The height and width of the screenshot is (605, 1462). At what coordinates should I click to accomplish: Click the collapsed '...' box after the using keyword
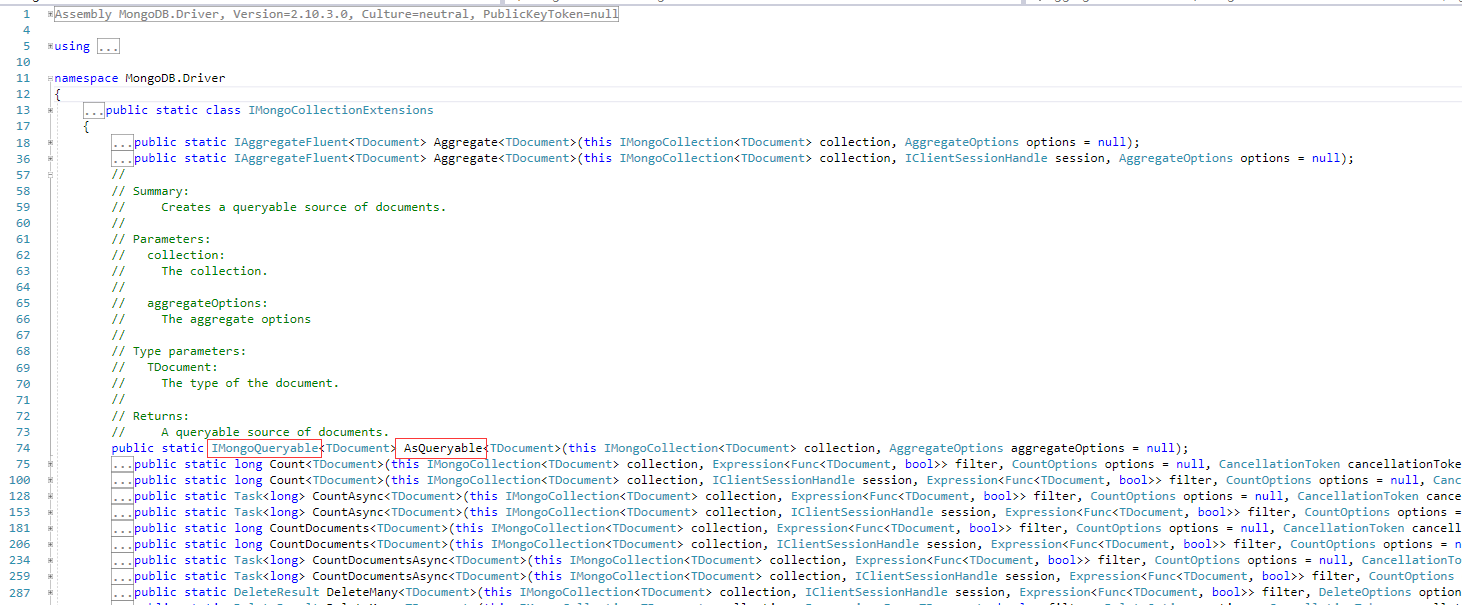[108, 46]
